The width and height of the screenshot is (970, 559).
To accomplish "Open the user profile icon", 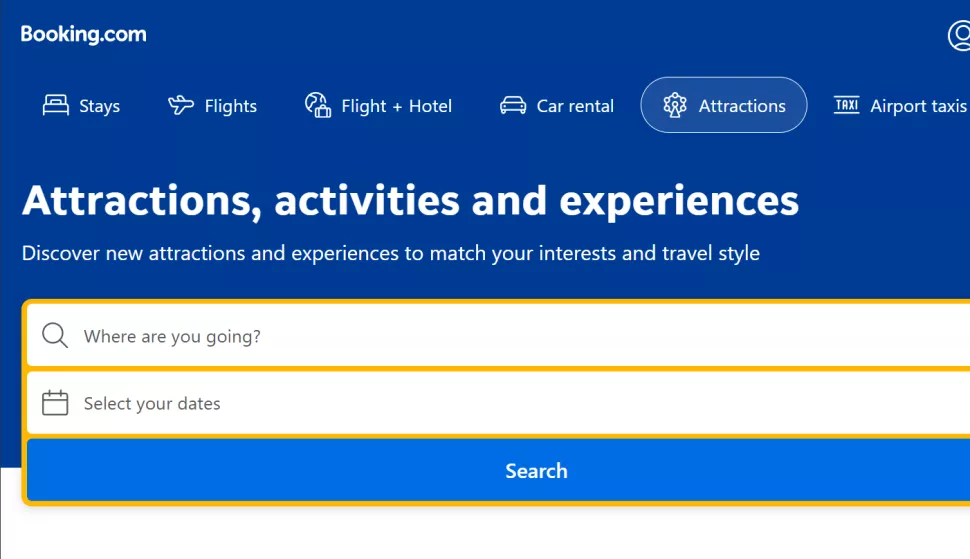I will tap(960, 36).
